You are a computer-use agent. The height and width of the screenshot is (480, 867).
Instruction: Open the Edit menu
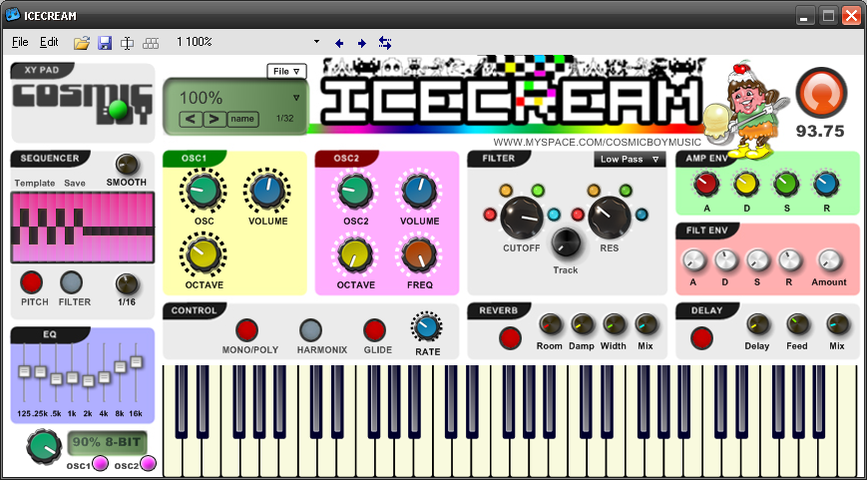pos(49,42)
